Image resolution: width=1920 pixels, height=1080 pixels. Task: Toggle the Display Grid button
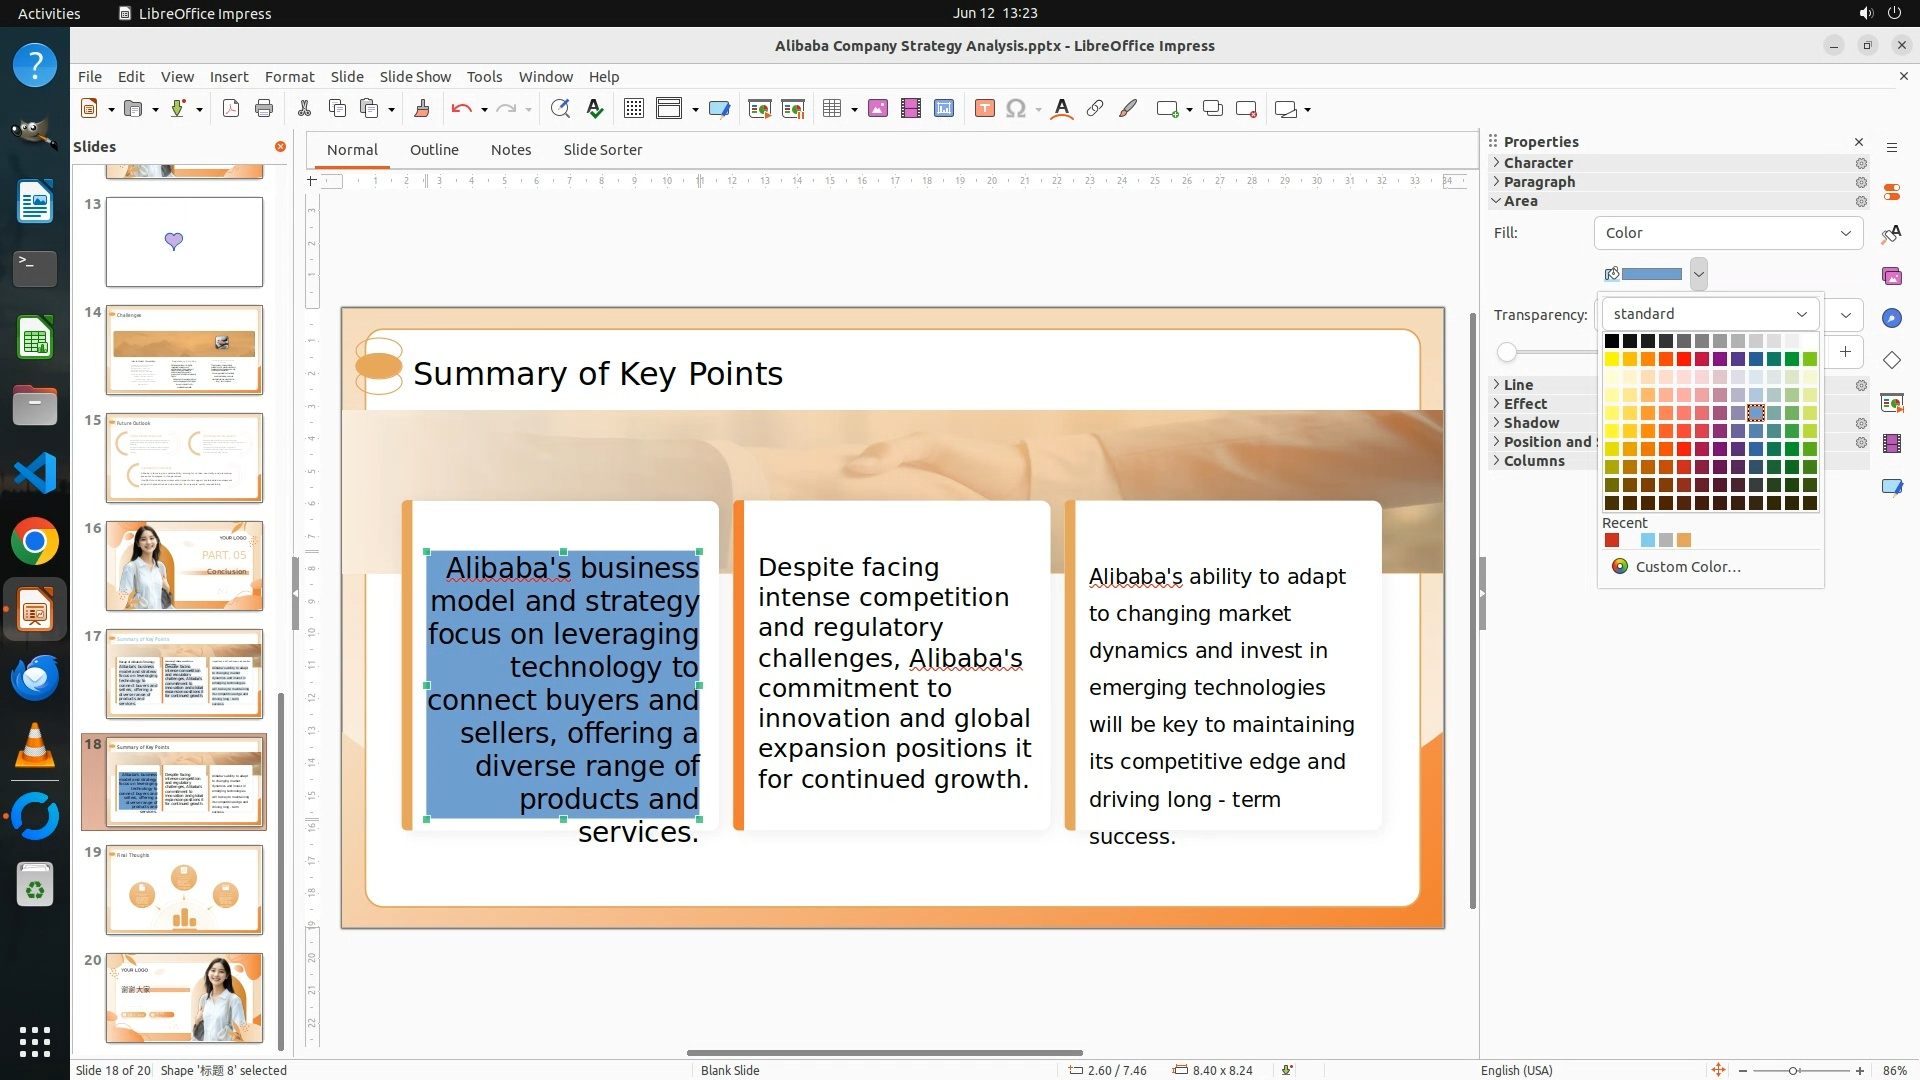coord(633,109)
